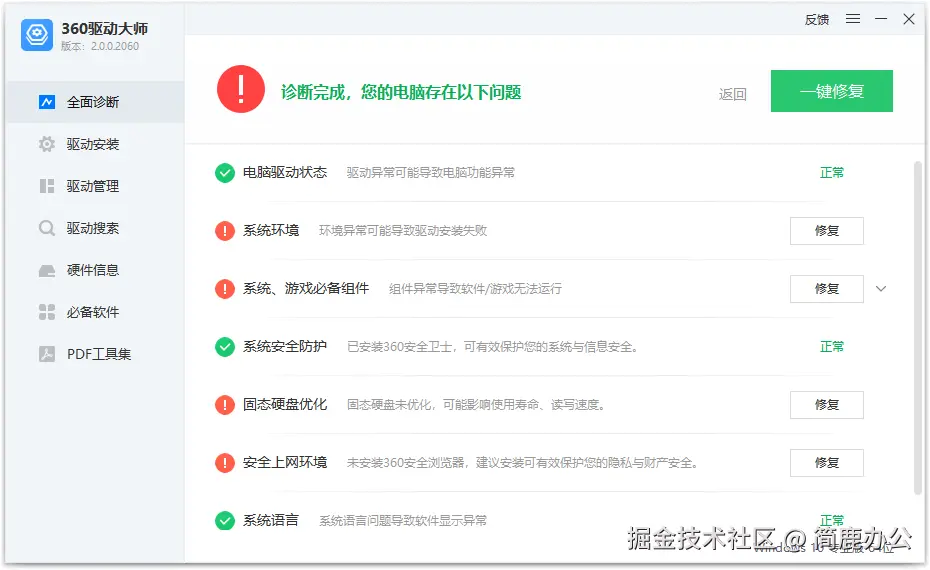
Task: Switch to 驱动安装 section
Action: coord(95,144)
